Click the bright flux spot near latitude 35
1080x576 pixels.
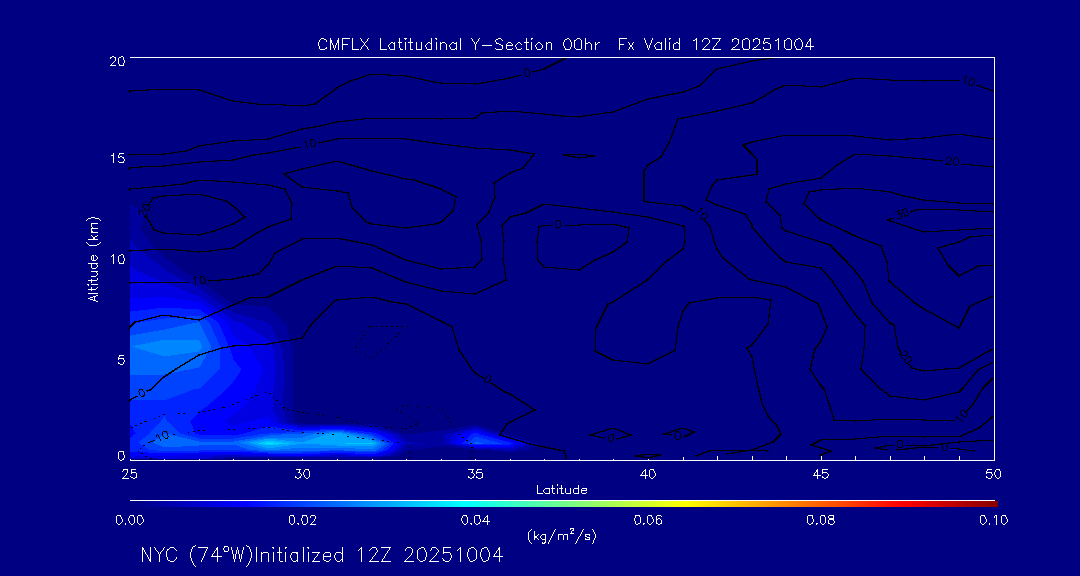[x=478, y=437]
